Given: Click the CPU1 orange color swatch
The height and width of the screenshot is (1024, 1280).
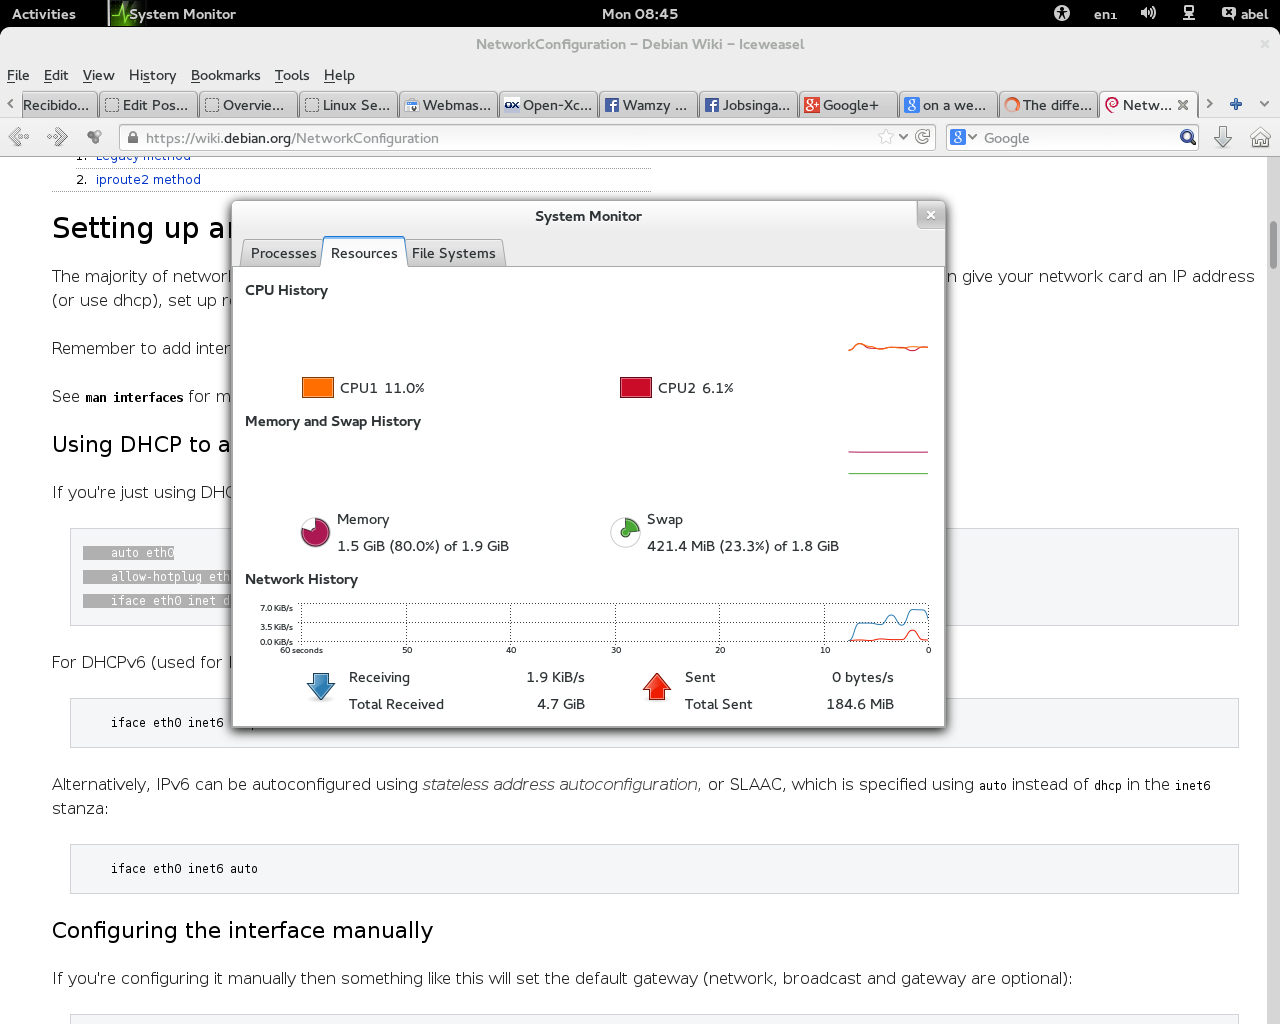Looking at the screenshot, I should point(317,388).
